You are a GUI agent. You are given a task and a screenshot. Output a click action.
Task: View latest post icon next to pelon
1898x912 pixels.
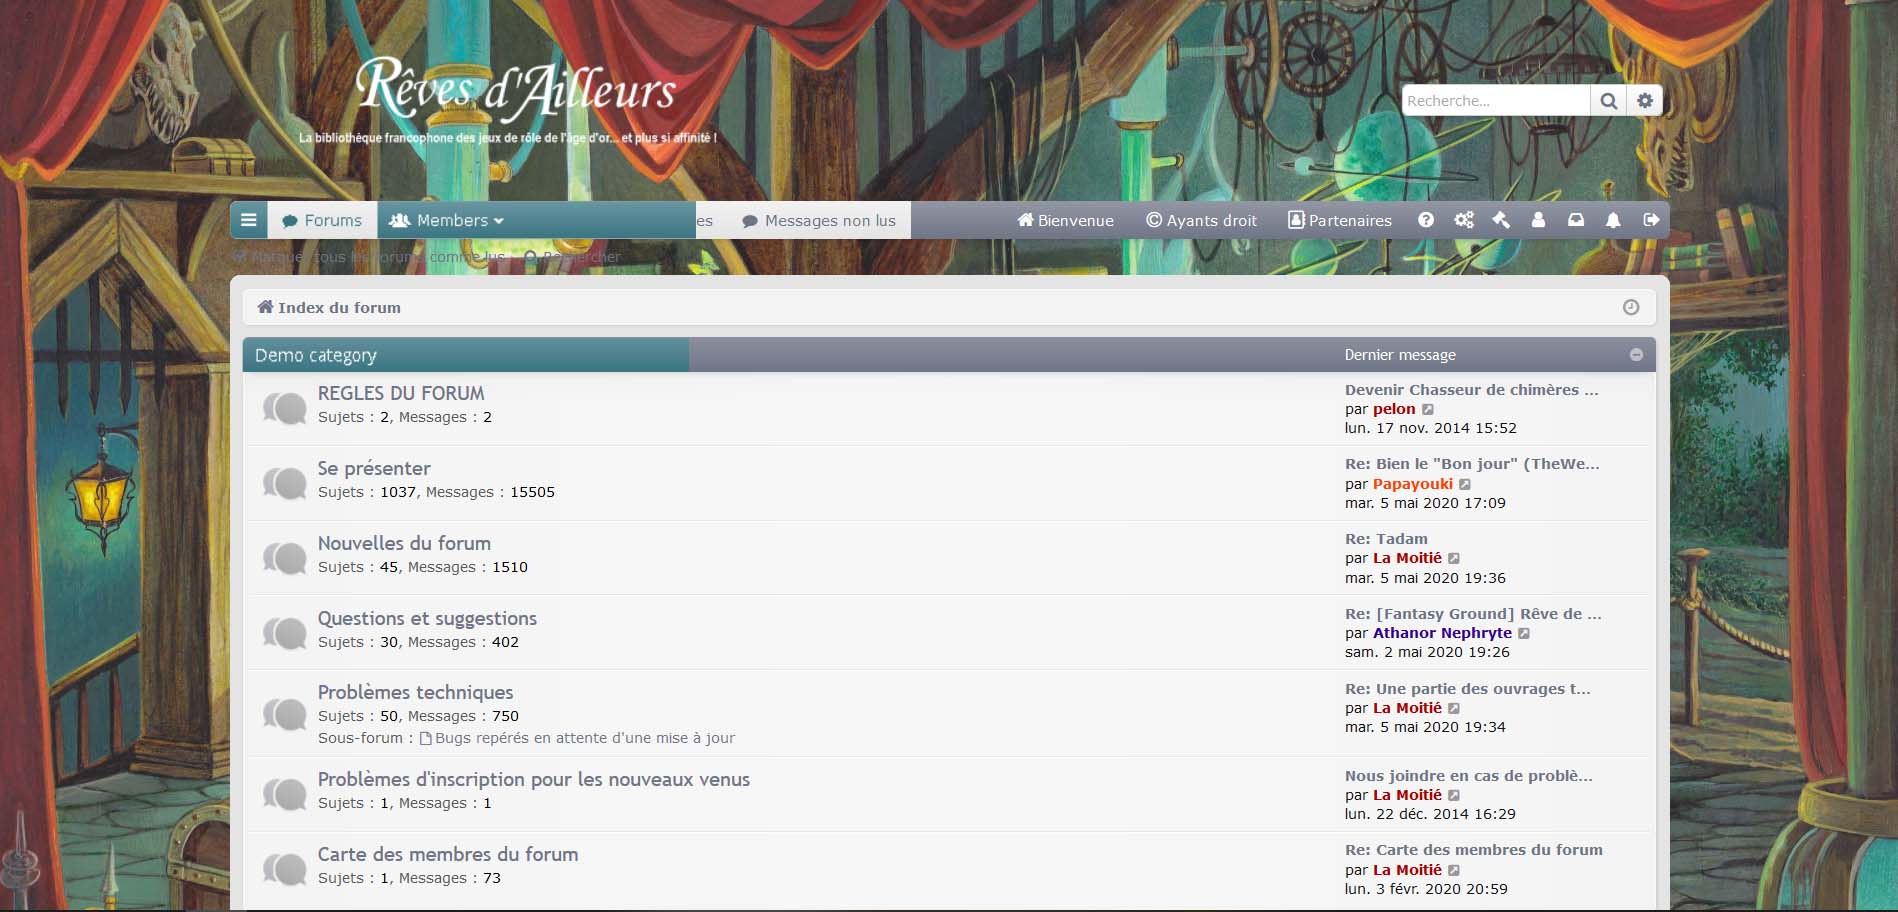click(1428, 409)
